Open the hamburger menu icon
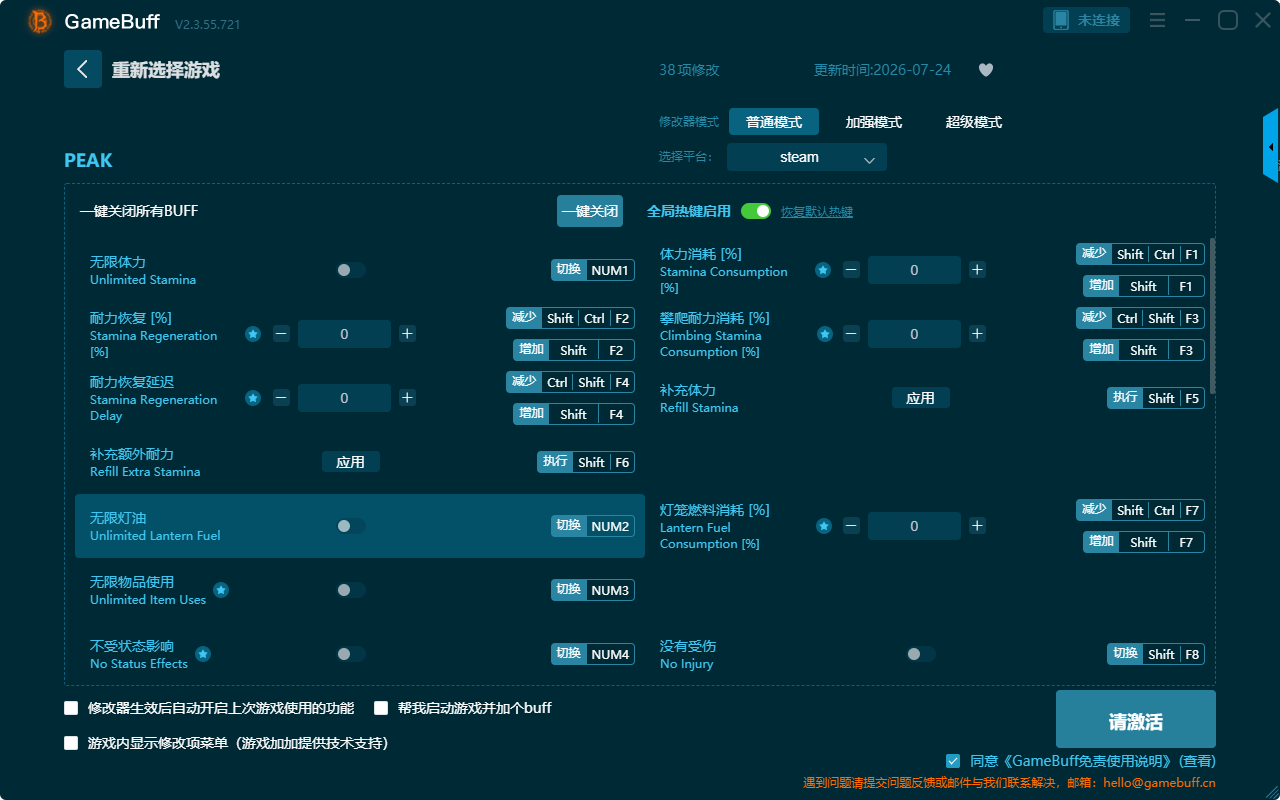1280x800 pixels. (1157, 20)
